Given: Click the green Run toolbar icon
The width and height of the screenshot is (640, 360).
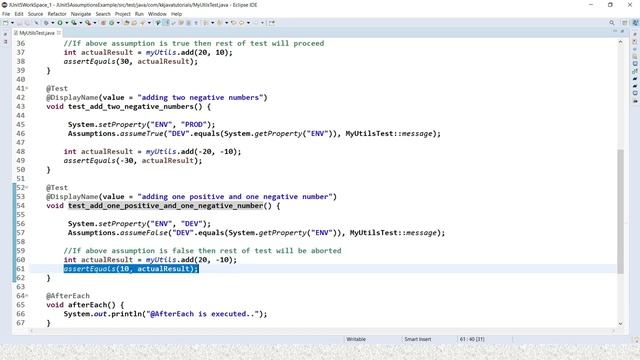Looking at the screenshot, I should coord(60,23).
